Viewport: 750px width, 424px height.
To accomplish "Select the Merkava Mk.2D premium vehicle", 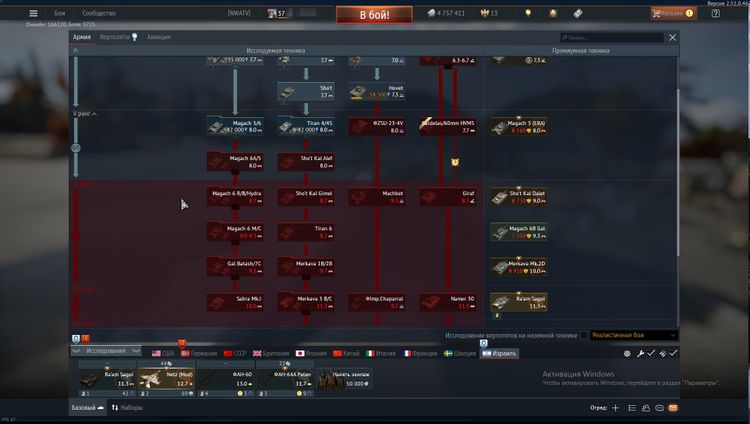I will pos(519,267).
